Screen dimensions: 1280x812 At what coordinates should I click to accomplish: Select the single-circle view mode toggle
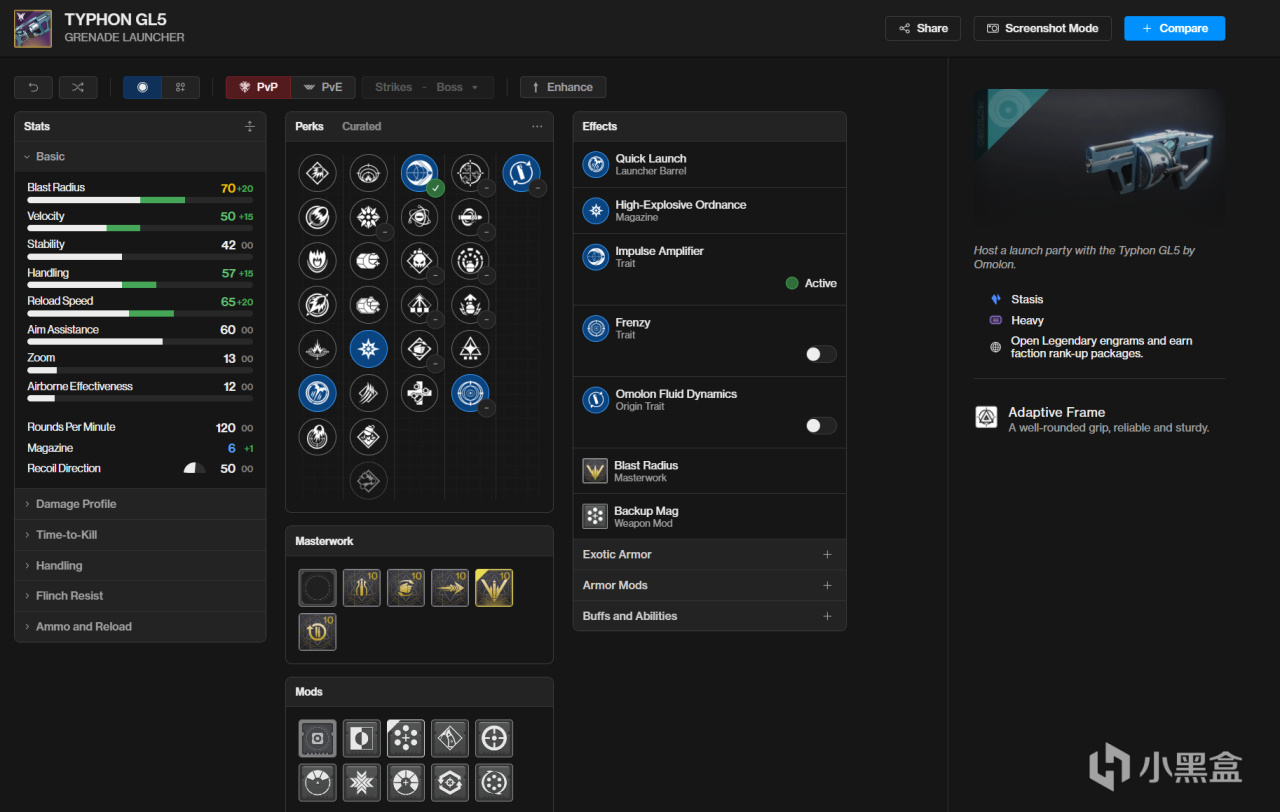click(142, 87)
